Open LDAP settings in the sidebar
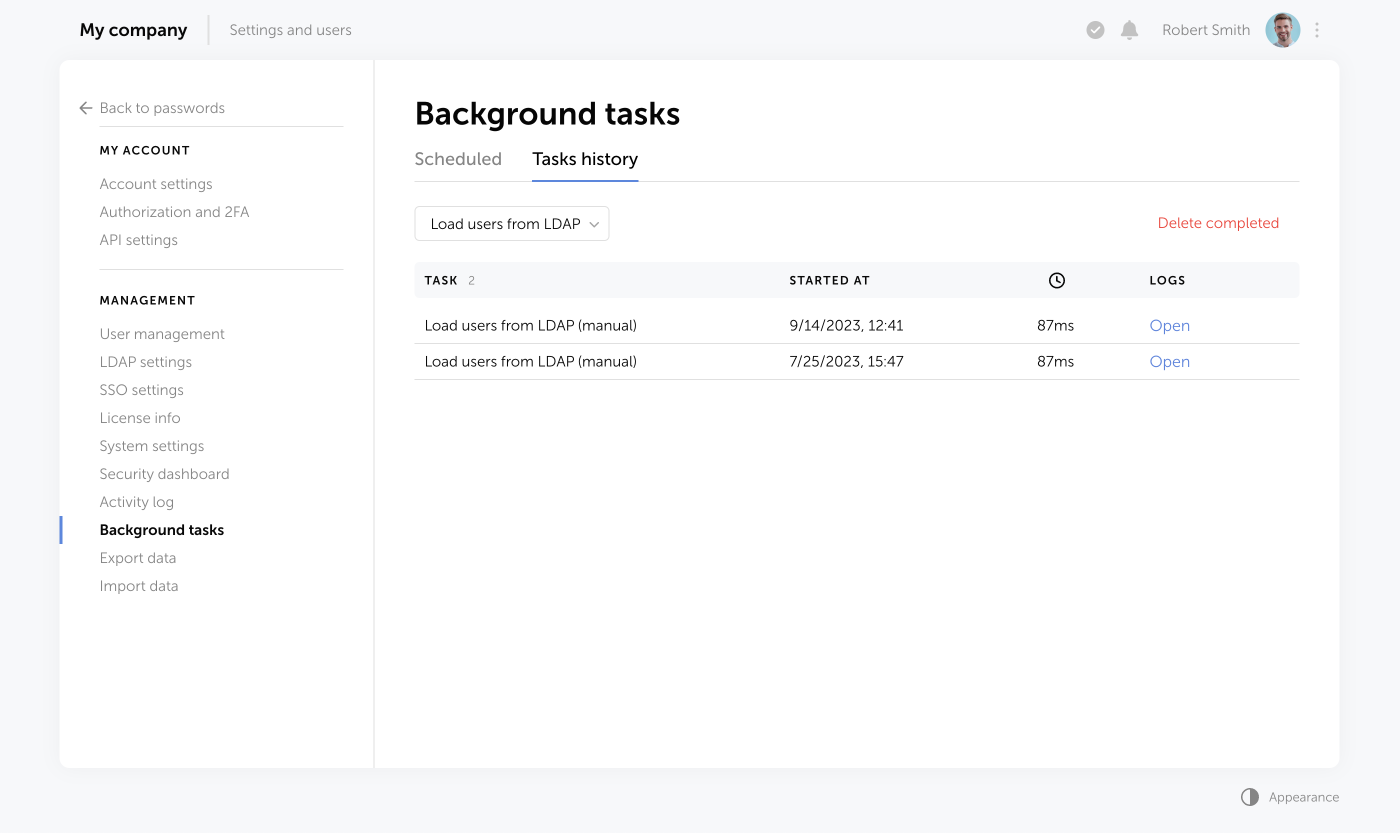 coord(145,361)
